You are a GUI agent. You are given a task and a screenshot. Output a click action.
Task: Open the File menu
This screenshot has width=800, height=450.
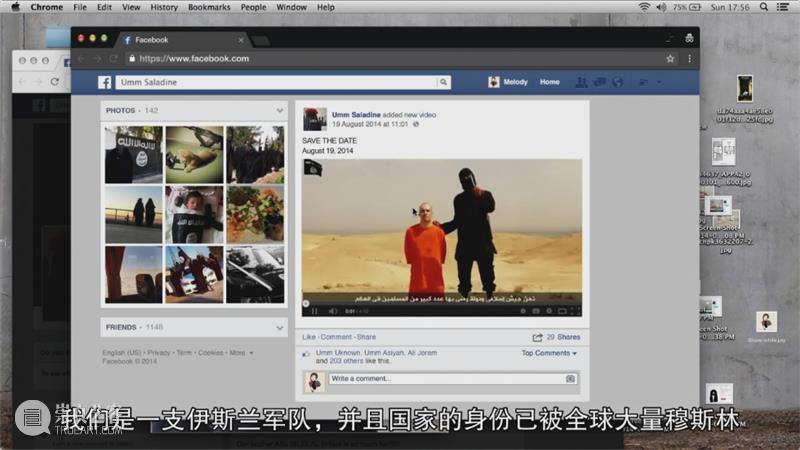click(80, 7)
